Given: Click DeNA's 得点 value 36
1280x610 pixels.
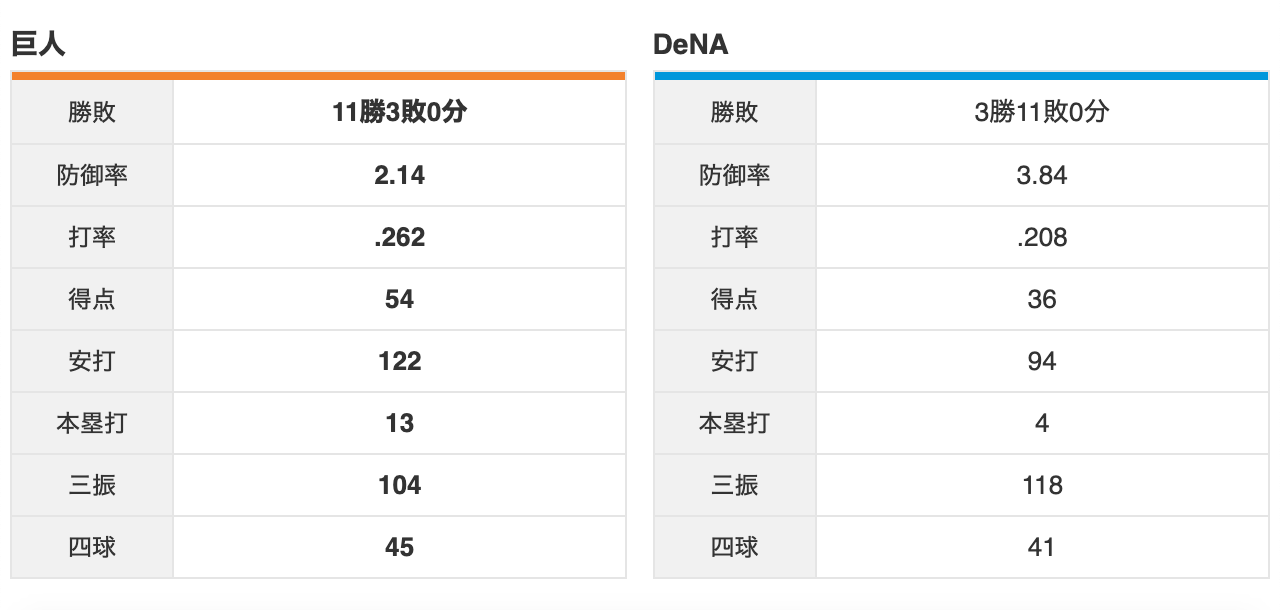Looking at the screenshot, I should click(1042, 299).
